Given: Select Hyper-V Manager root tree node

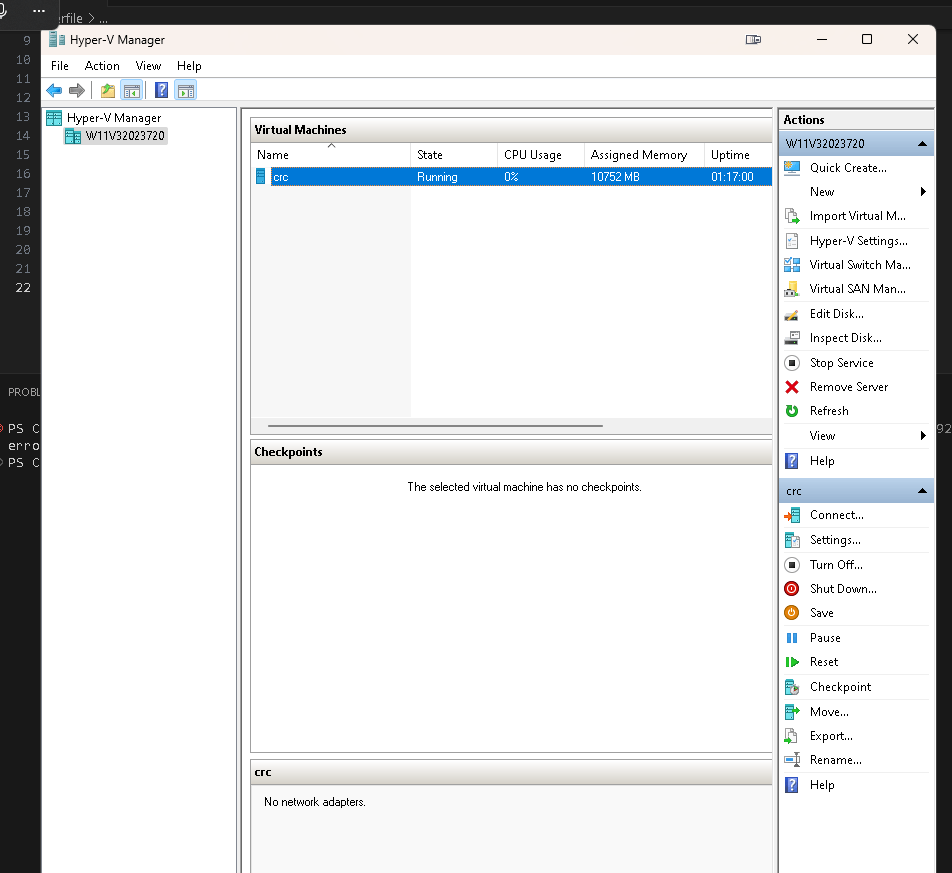Looking at the screenshot, I should click(114, 118).
